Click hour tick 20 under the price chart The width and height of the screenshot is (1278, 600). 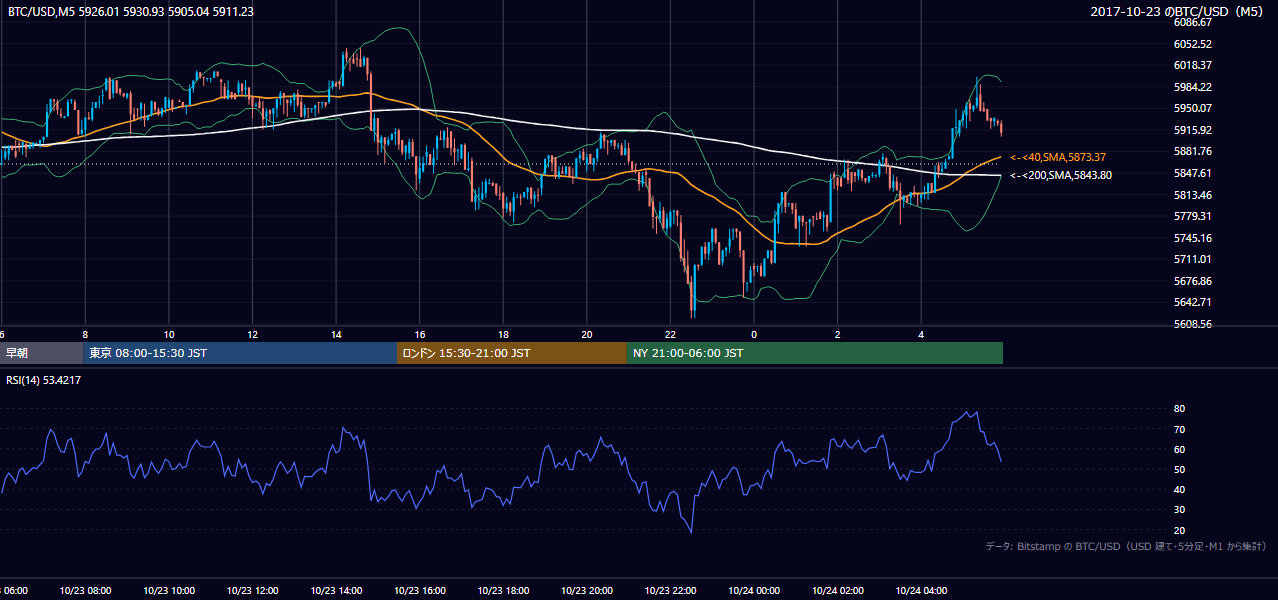pyautogui.click(x=587, y=334)
